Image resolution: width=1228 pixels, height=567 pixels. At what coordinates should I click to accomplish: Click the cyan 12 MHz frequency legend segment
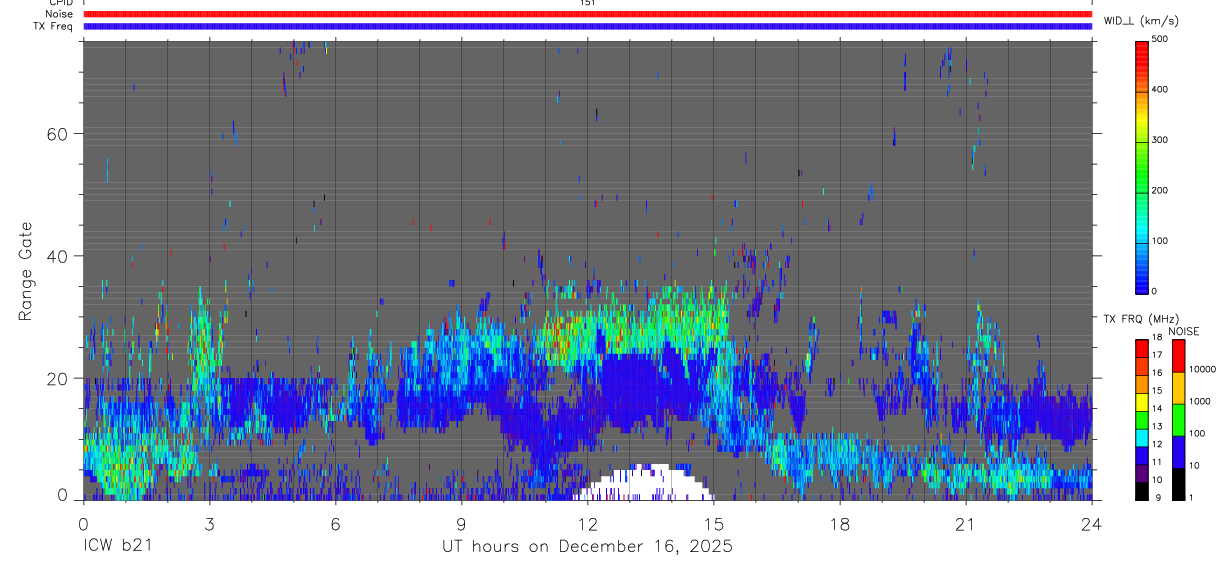(1141, 438)
